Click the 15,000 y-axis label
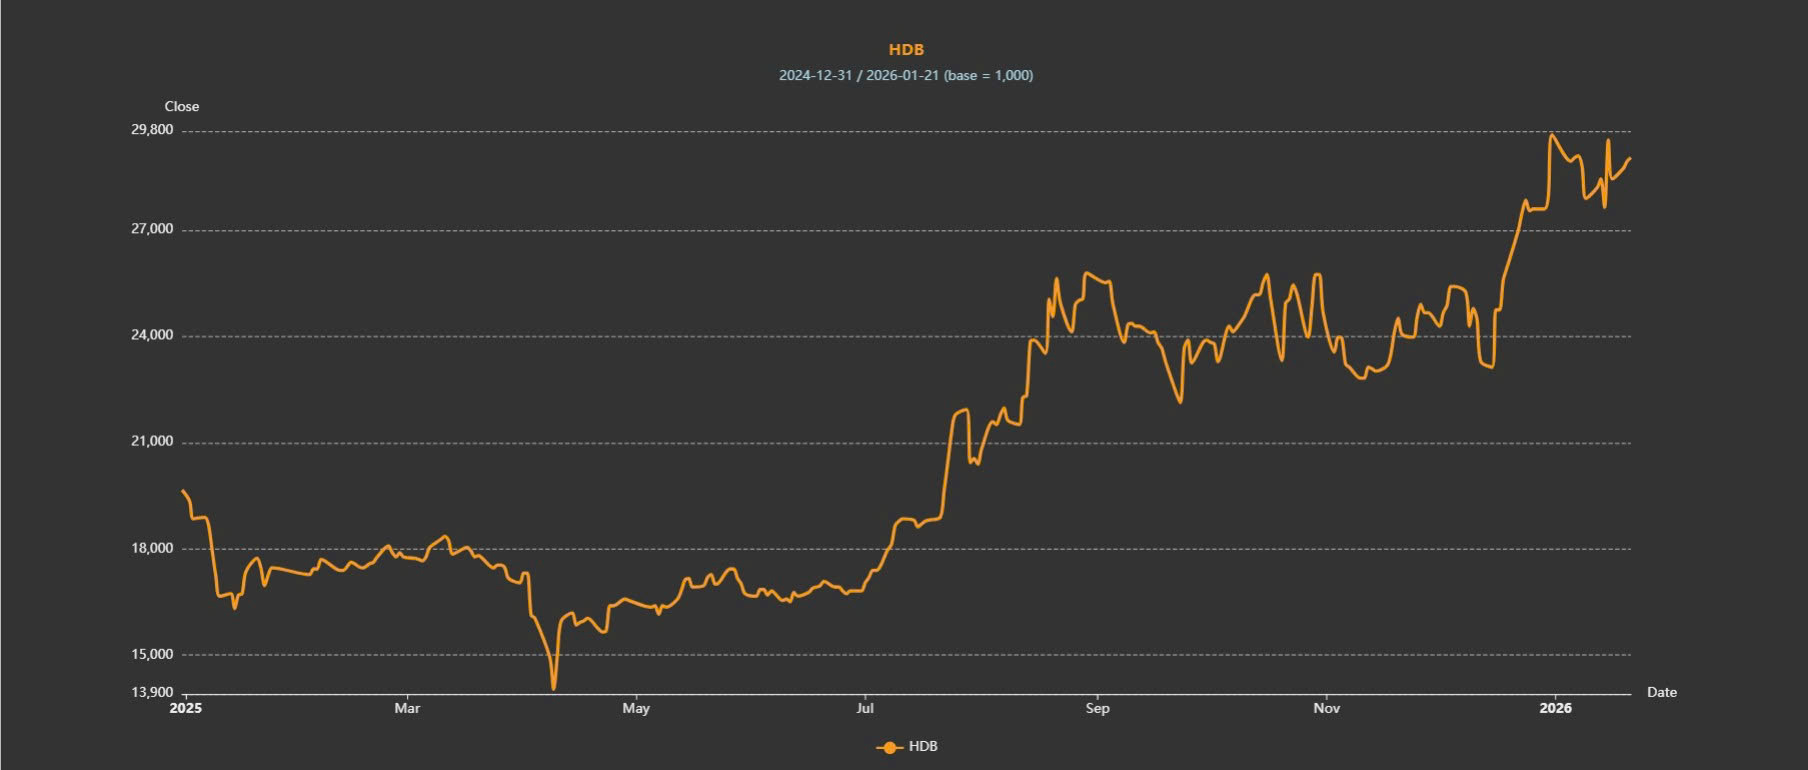 (152, 654)
